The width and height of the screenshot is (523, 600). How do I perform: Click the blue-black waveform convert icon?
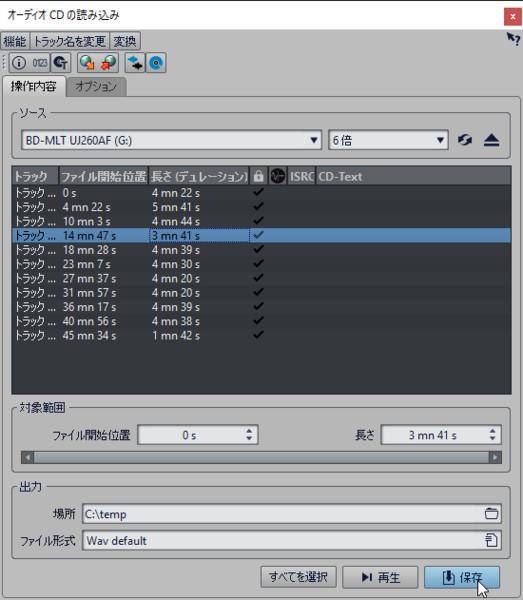tap(135, 63)
